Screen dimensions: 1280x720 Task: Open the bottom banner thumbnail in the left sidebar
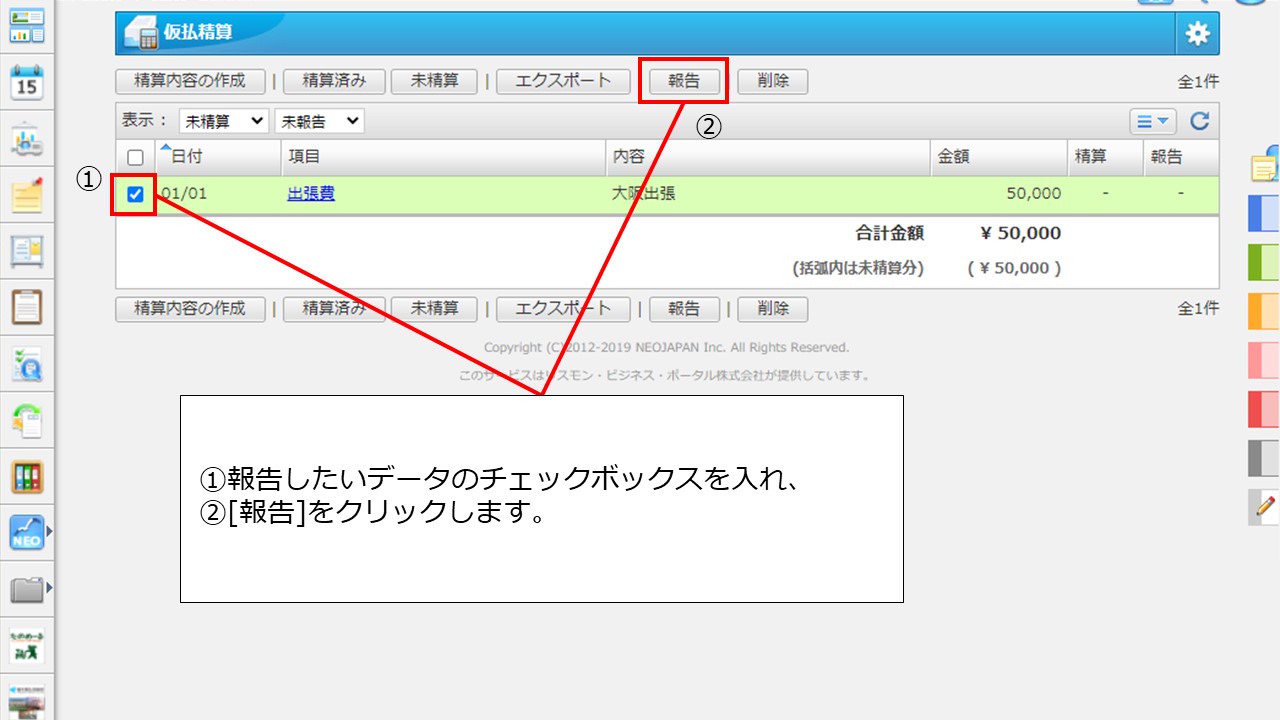27,702
